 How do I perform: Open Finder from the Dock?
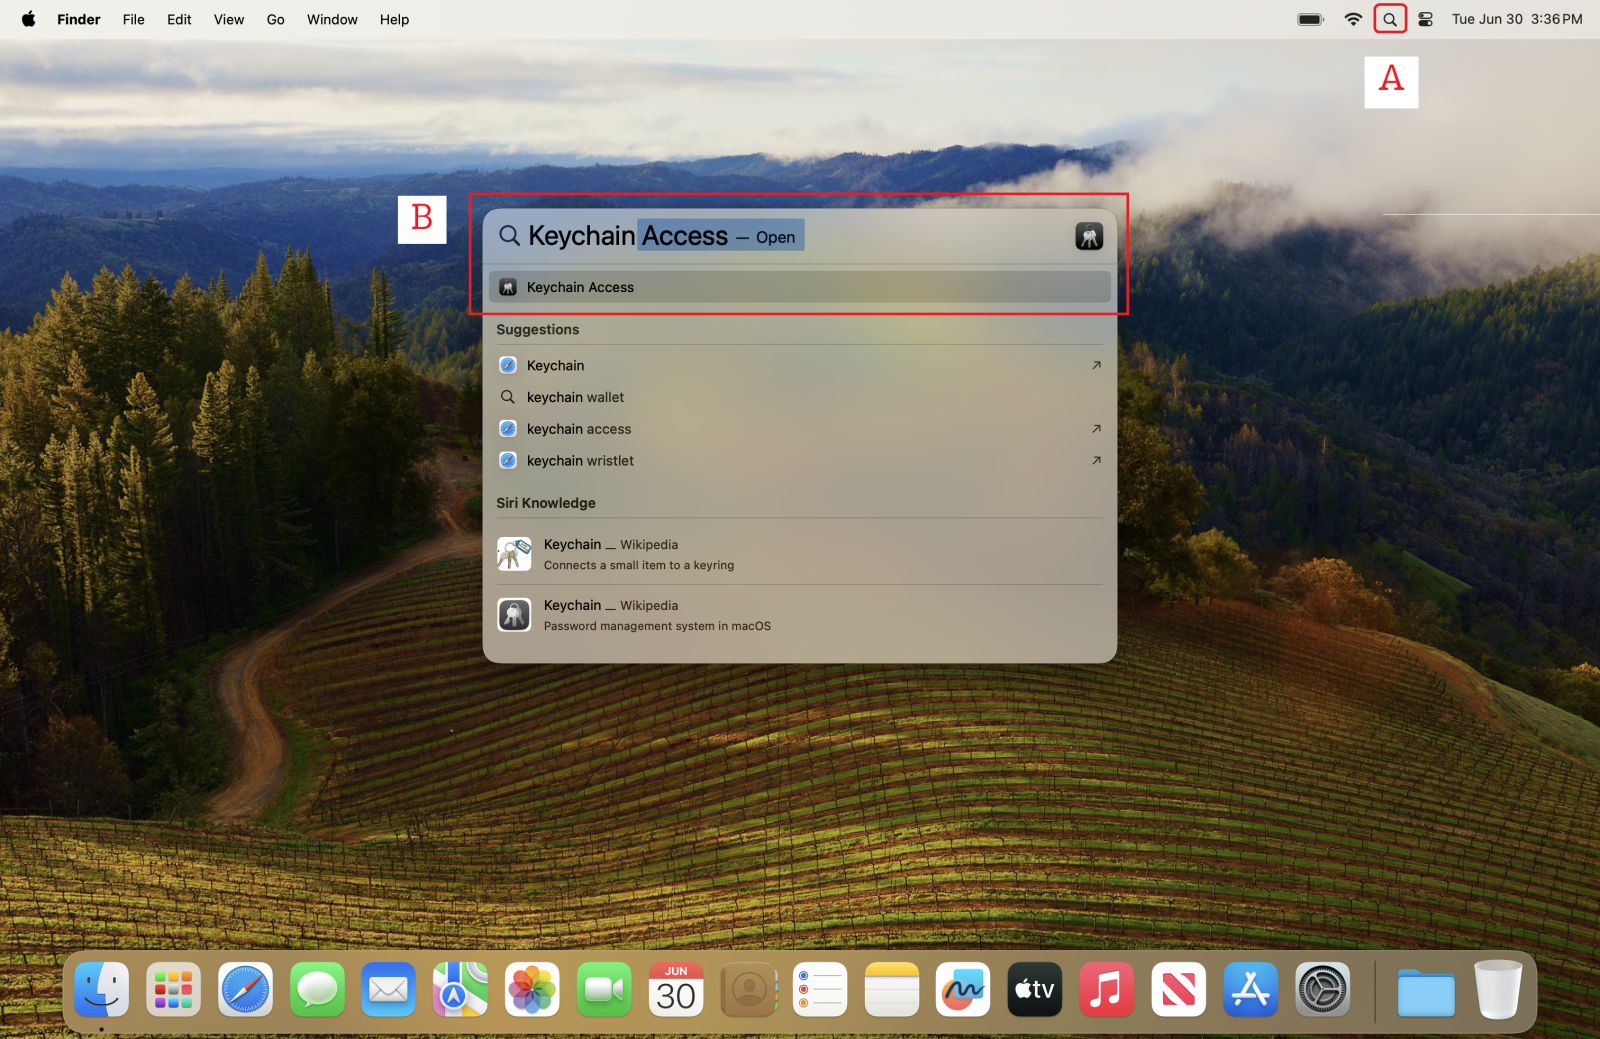102,990
